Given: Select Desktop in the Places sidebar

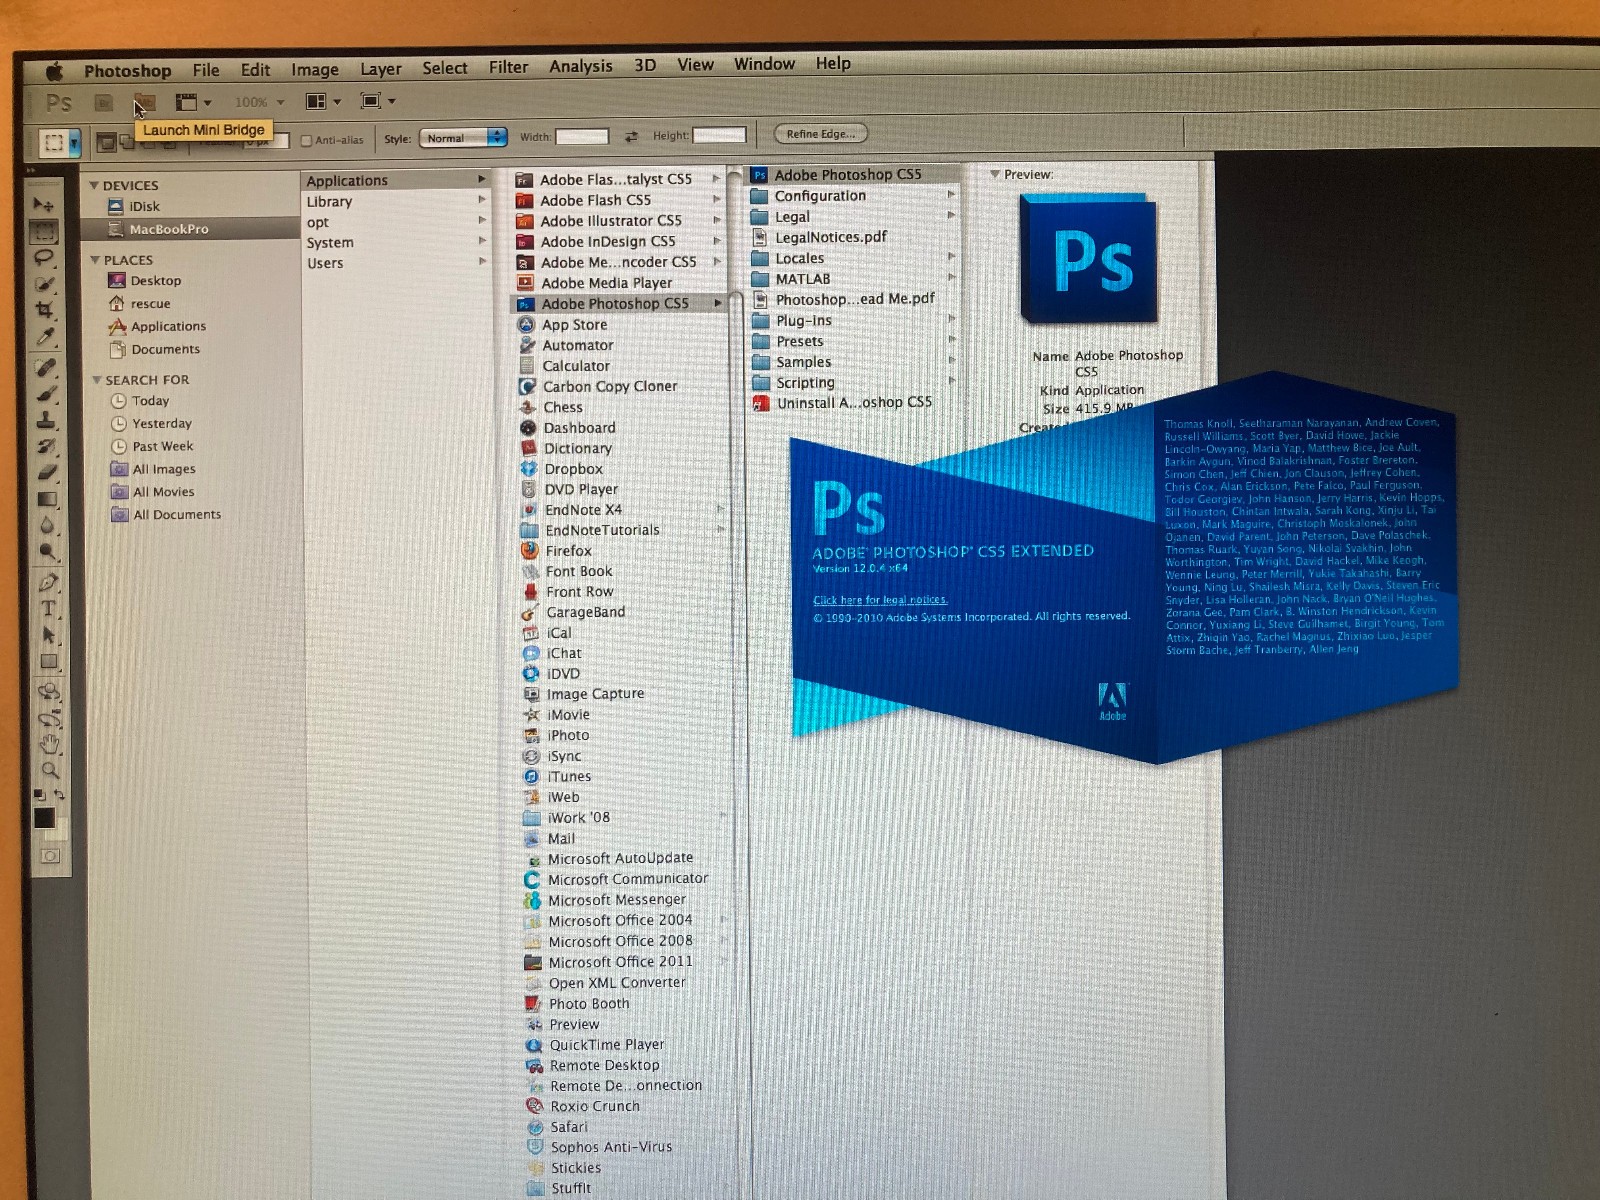Looking at the screenshot, I should [156, 281].
